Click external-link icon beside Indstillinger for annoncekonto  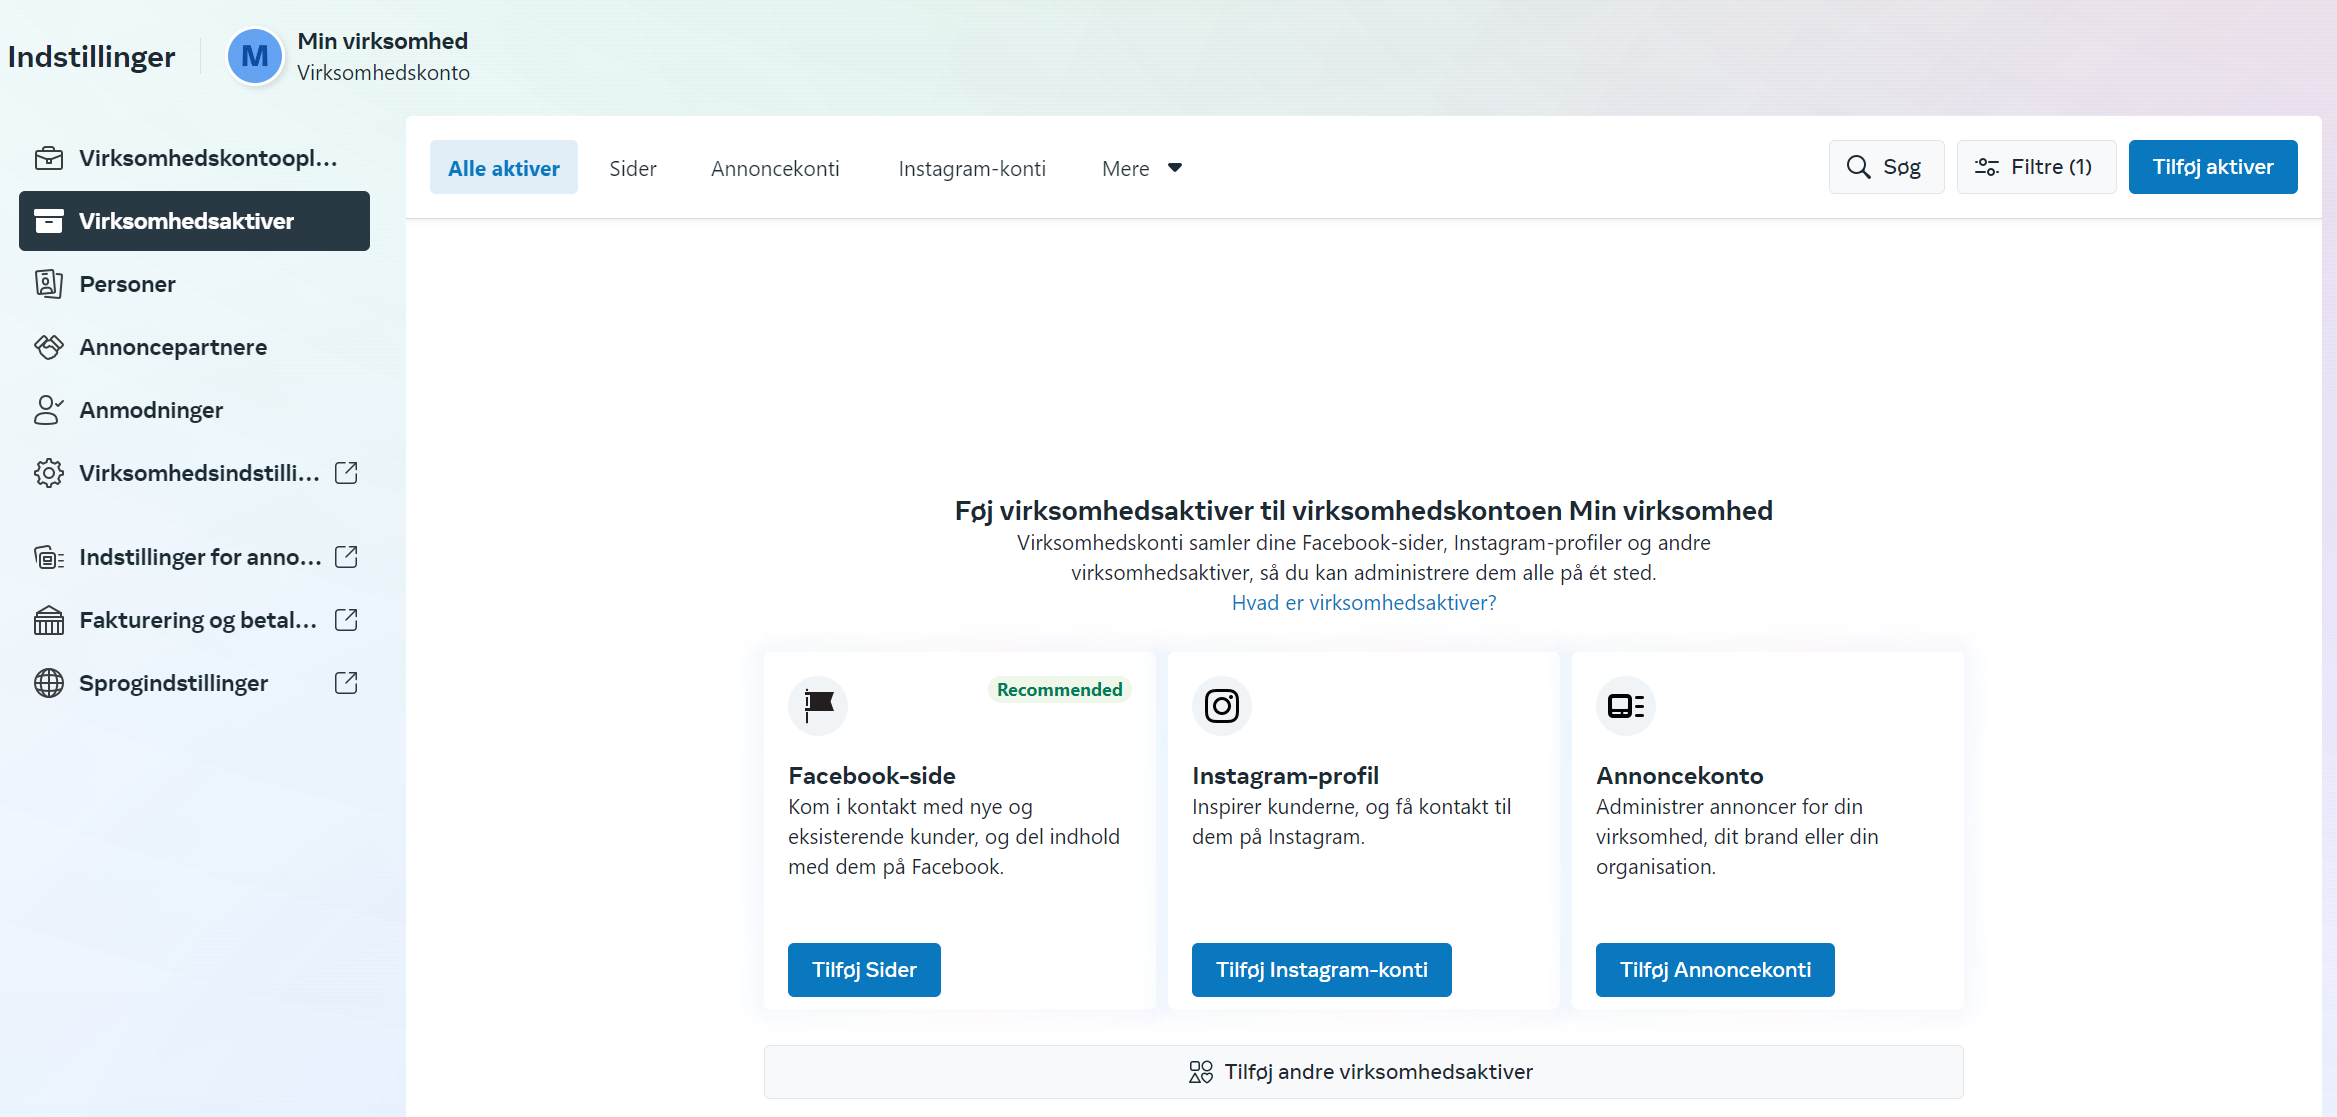(346, 557)
